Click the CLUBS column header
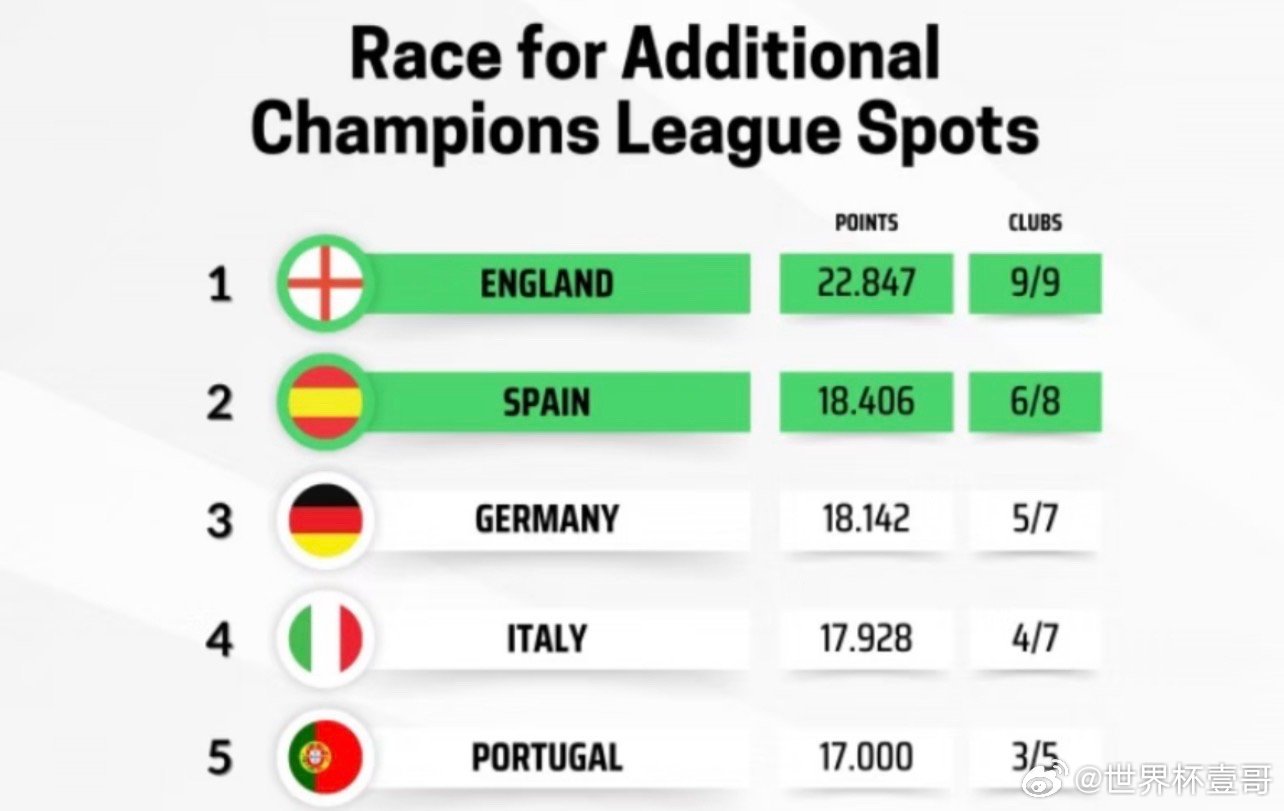 pos(1035,222)
